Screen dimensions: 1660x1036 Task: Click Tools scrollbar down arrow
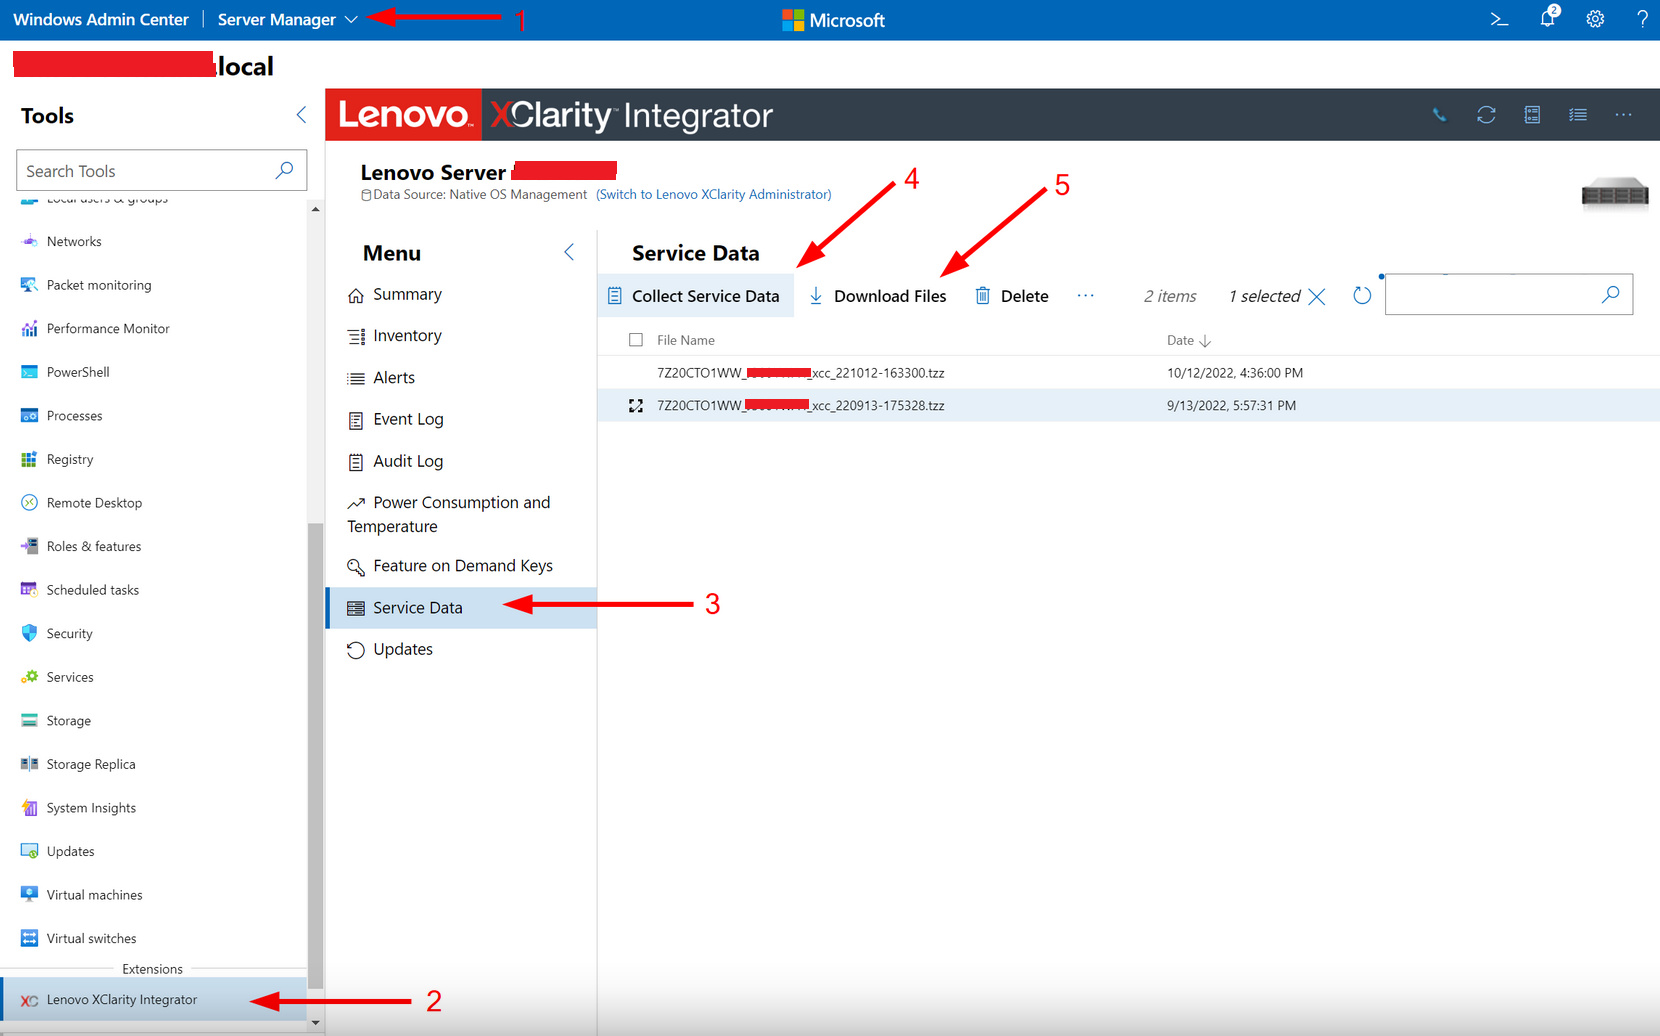pos(316,1023)
